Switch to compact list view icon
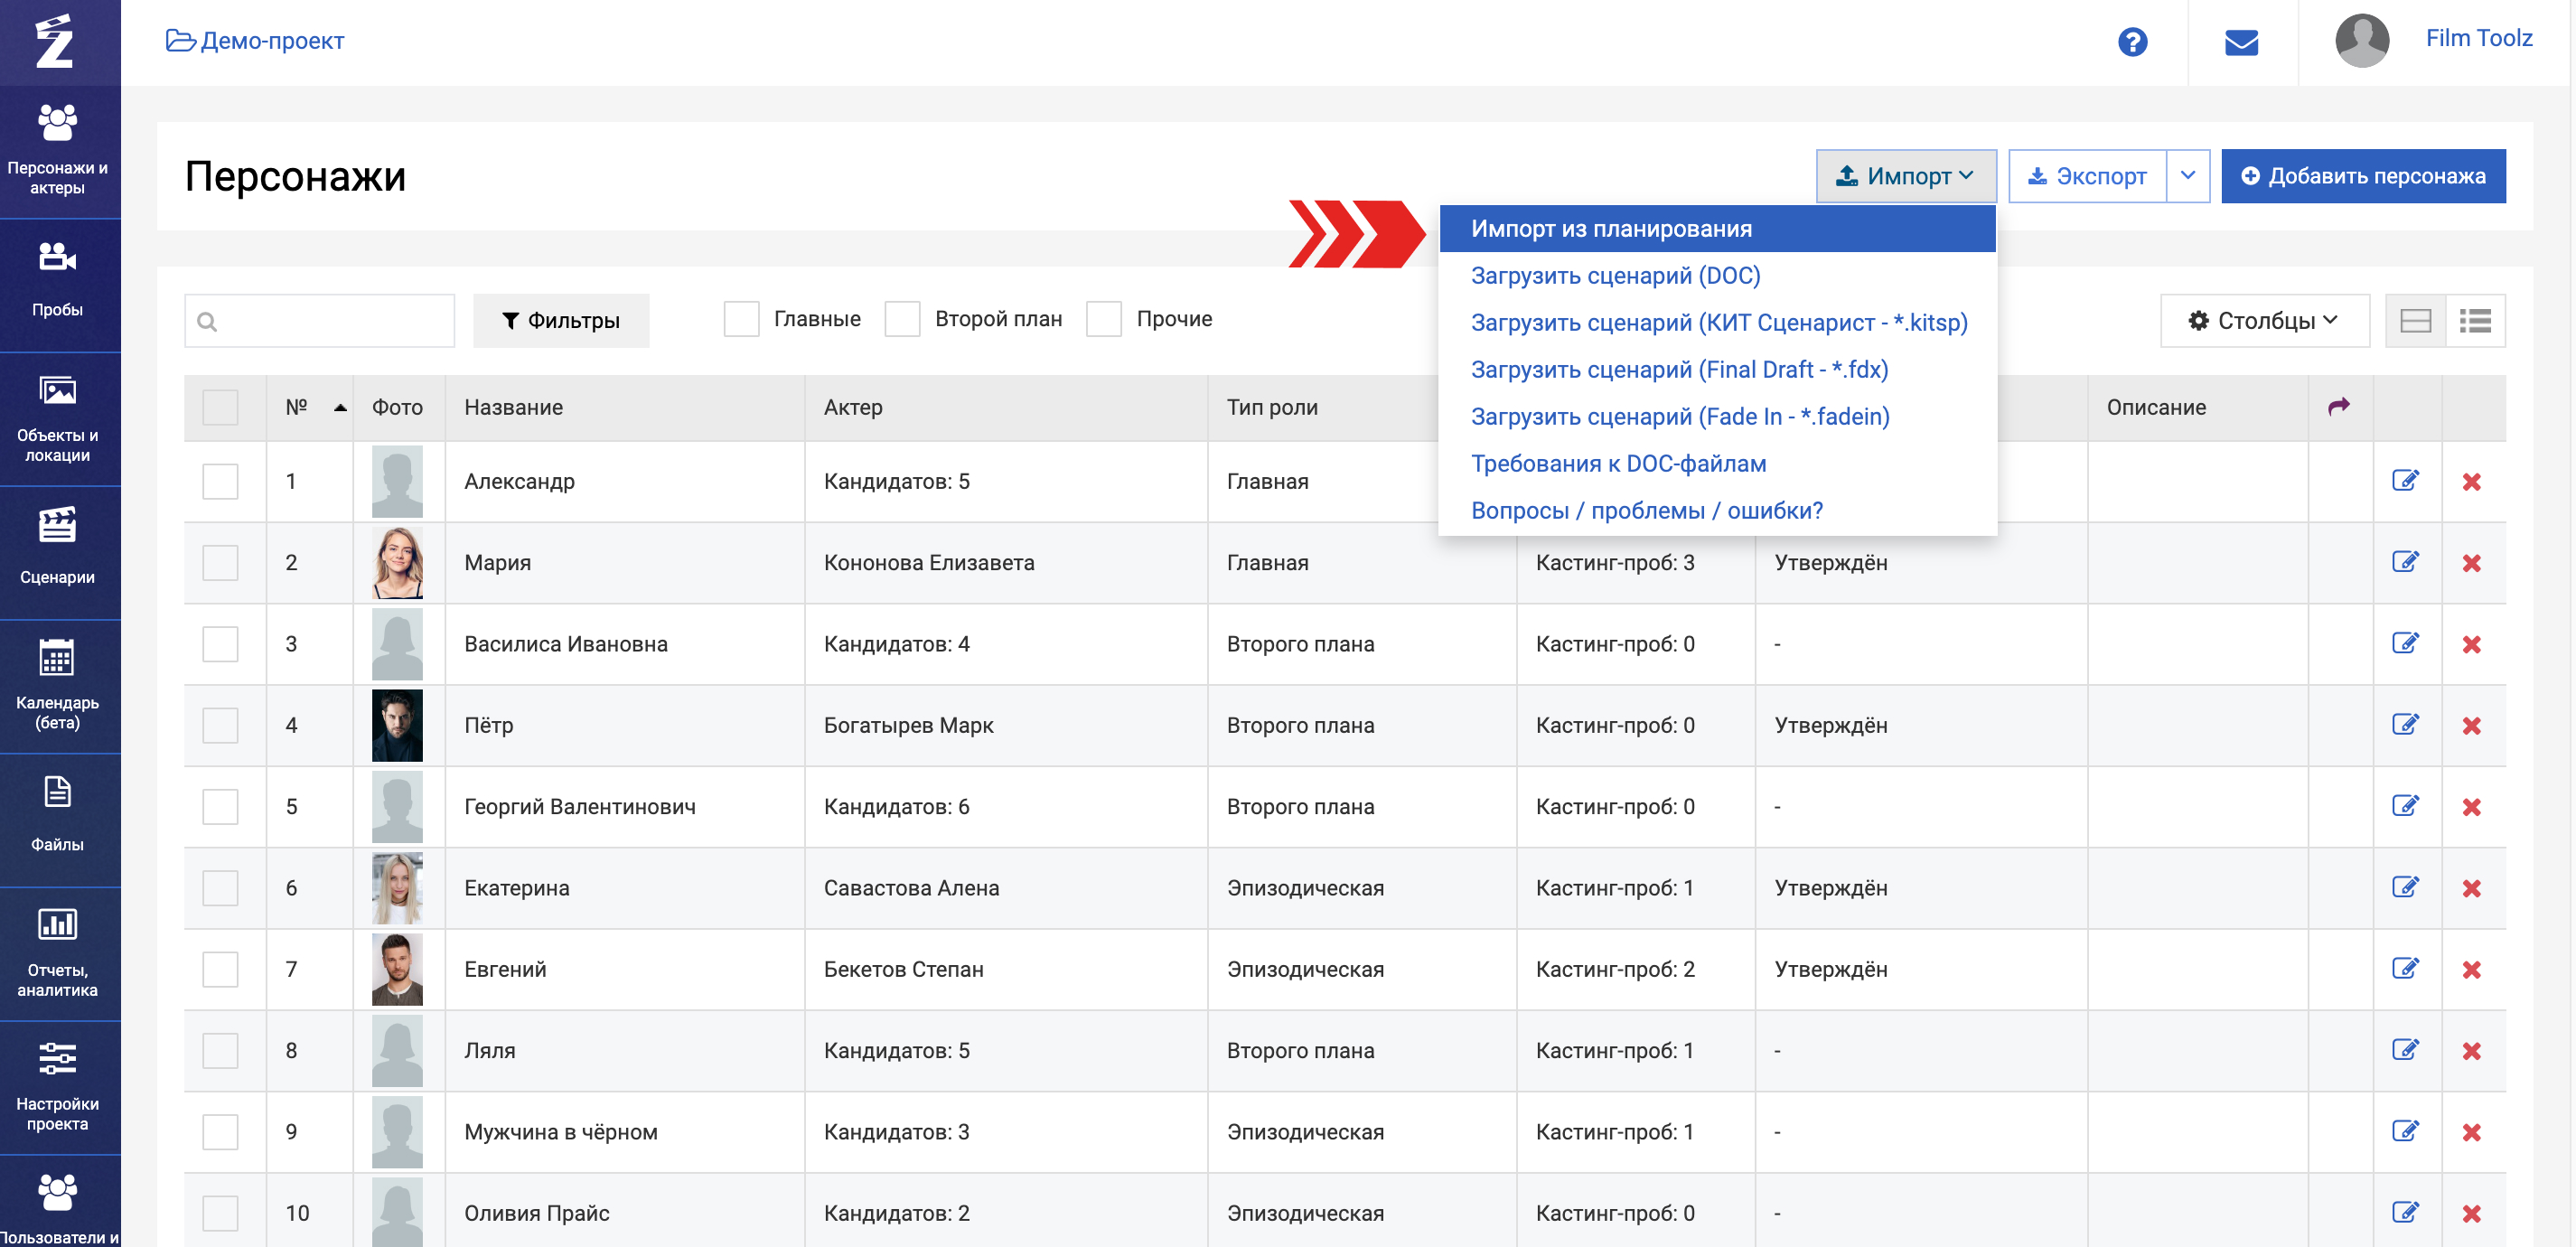The image size is (2576, 1247). [x=2475, y=321]
